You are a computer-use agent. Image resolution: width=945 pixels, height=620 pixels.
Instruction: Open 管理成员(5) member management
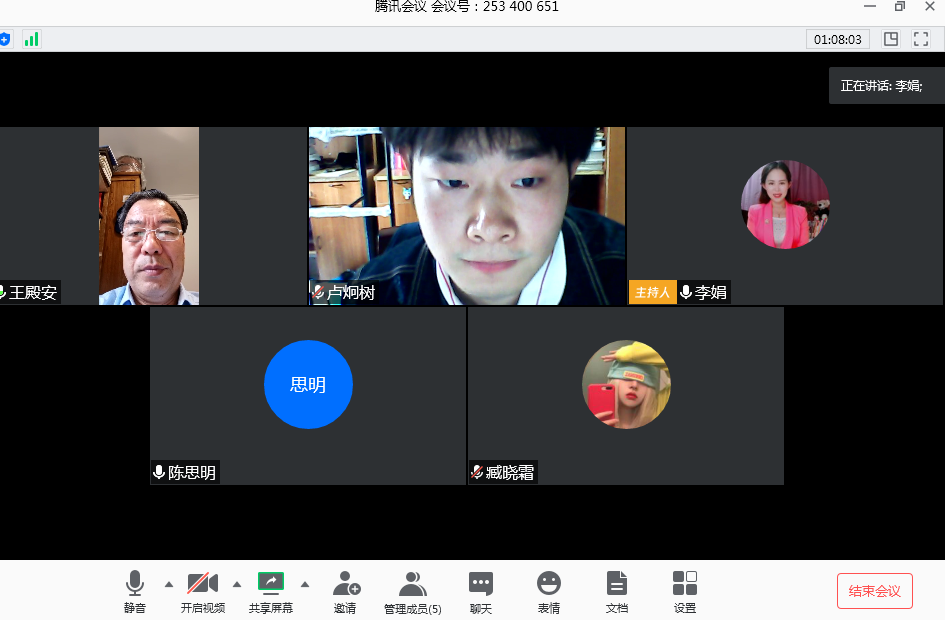click(x=413, y=590)
